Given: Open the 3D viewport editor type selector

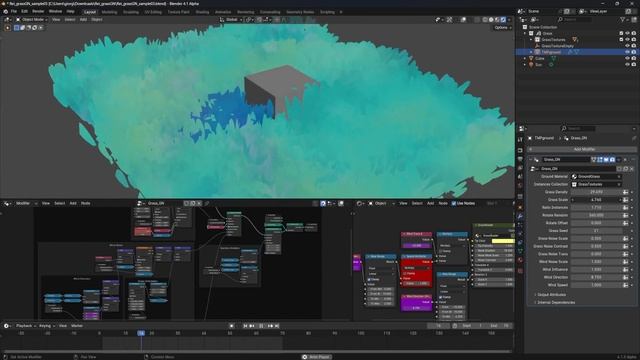Looking at the screenshot, I should point(7,20).
